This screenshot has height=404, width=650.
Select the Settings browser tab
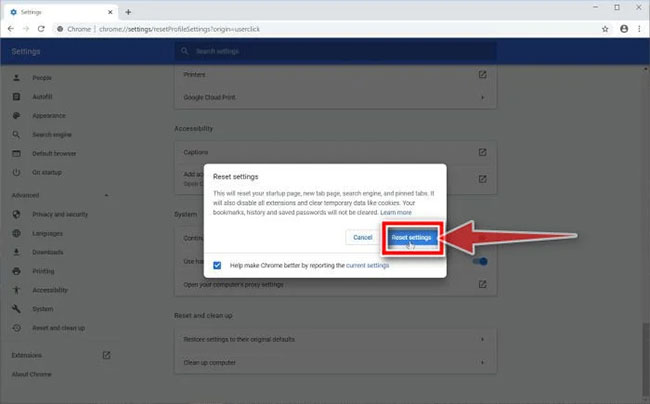pyautogui.click(x=61, y=12)
